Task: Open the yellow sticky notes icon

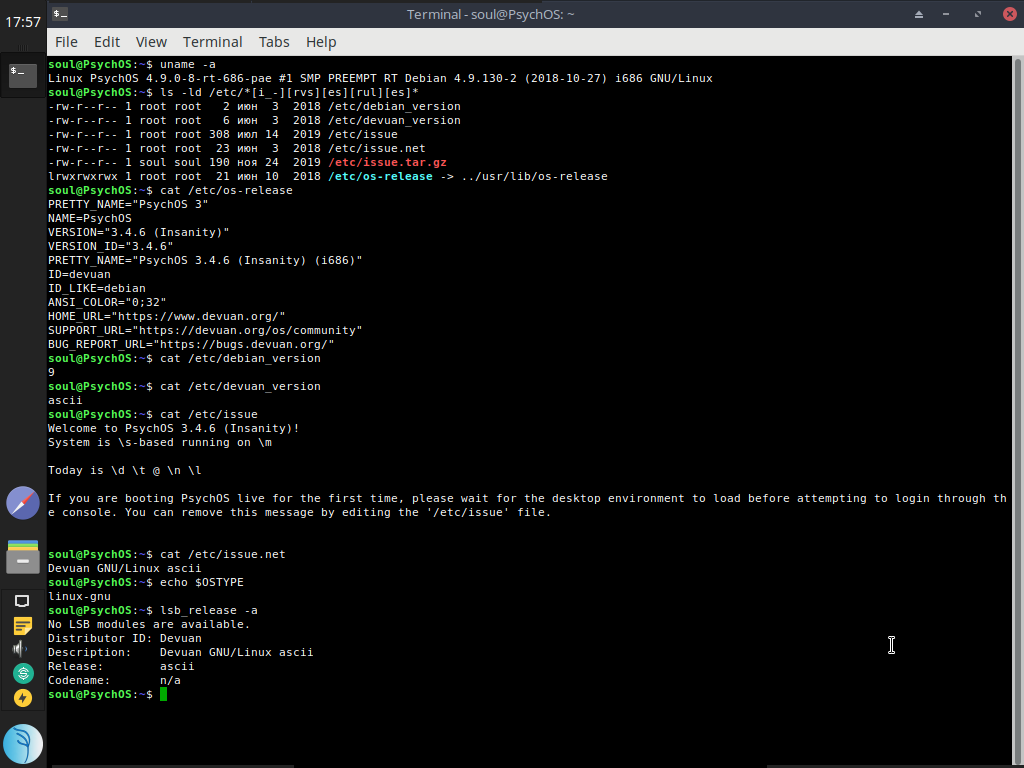Action: [x=22, y=626]
